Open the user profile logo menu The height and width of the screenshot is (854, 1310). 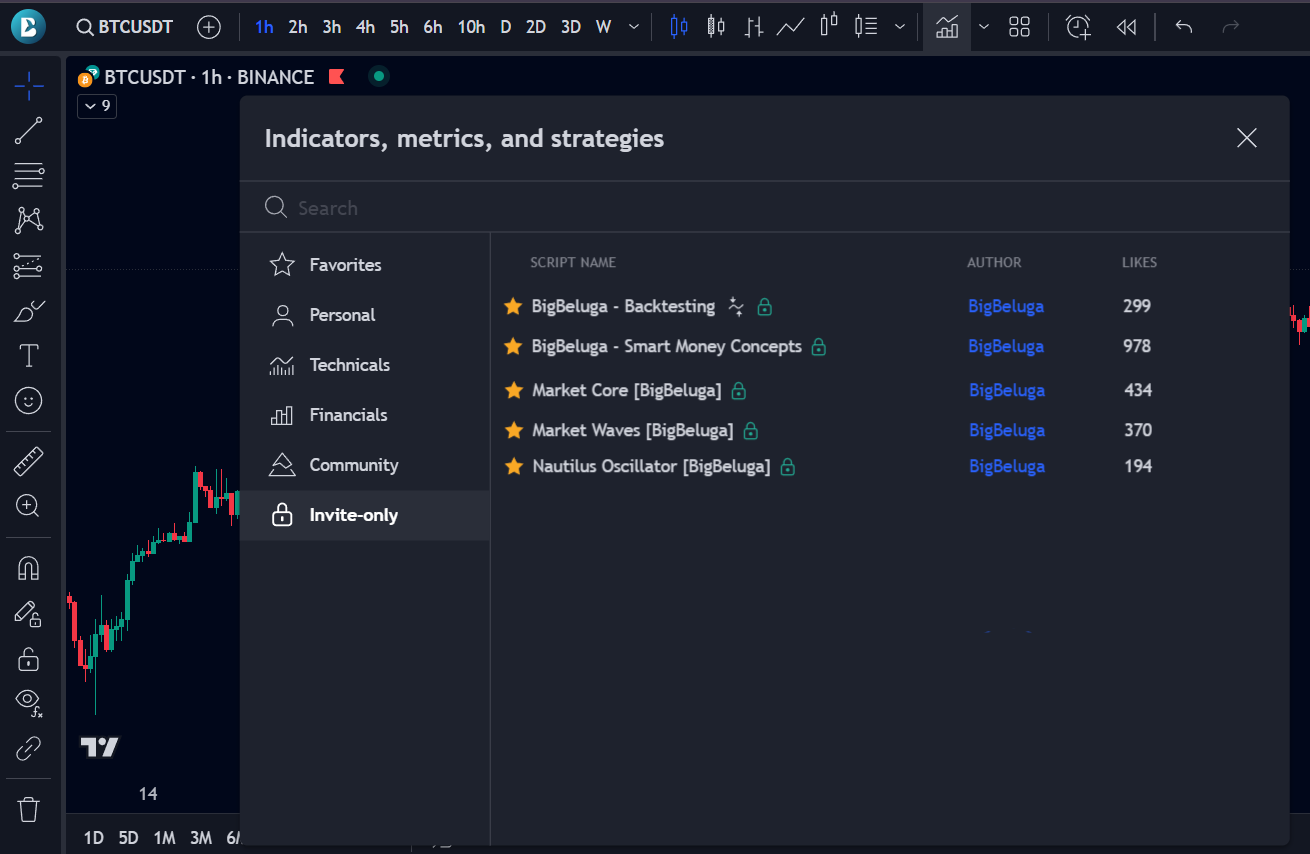pyautogui.click(x=29, y=27)
